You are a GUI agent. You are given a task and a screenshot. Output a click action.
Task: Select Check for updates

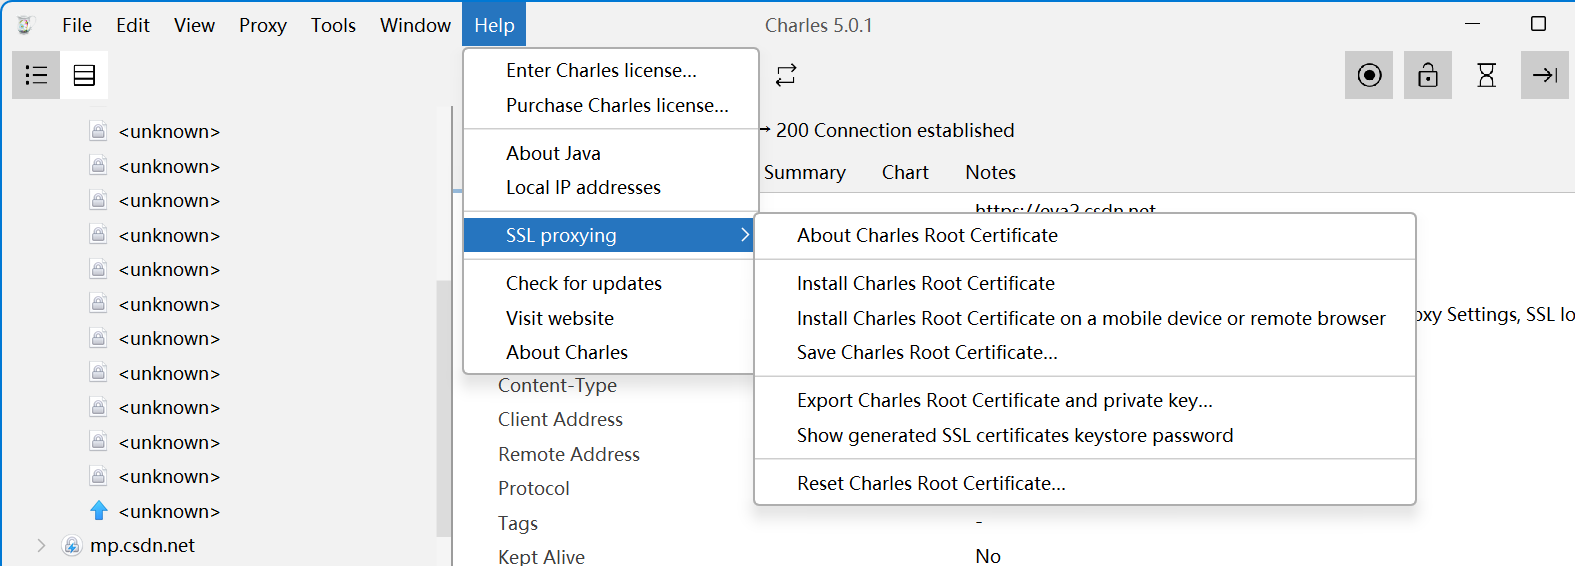610,283
